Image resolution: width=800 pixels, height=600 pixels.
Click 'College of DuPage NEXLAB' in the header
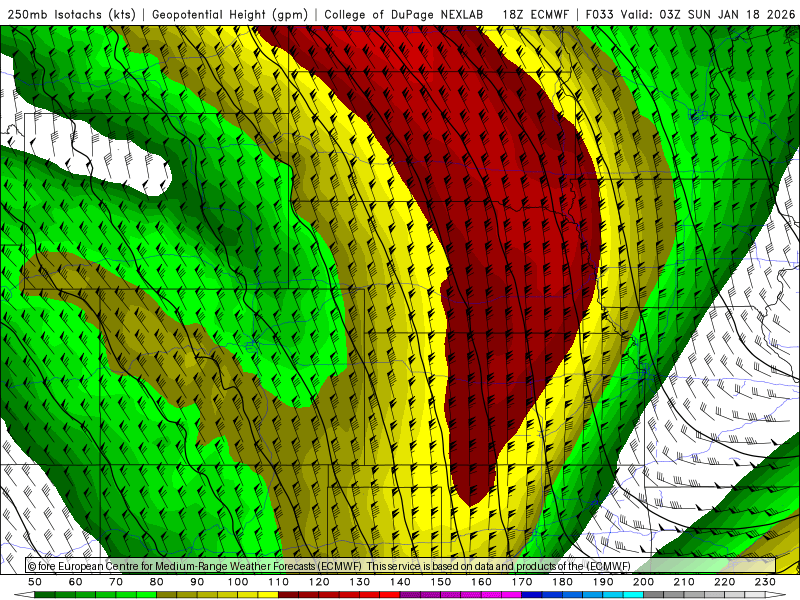(403, 15)
